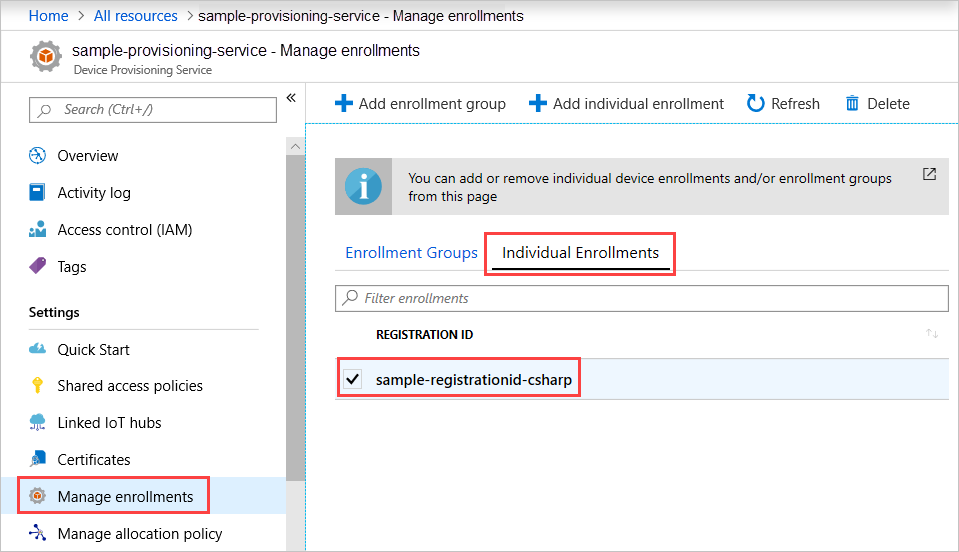Image resolution: width=959 pixels, height=552 pixels.
Task: Switch to the Enrollment Groups tab
Action: 411,252
